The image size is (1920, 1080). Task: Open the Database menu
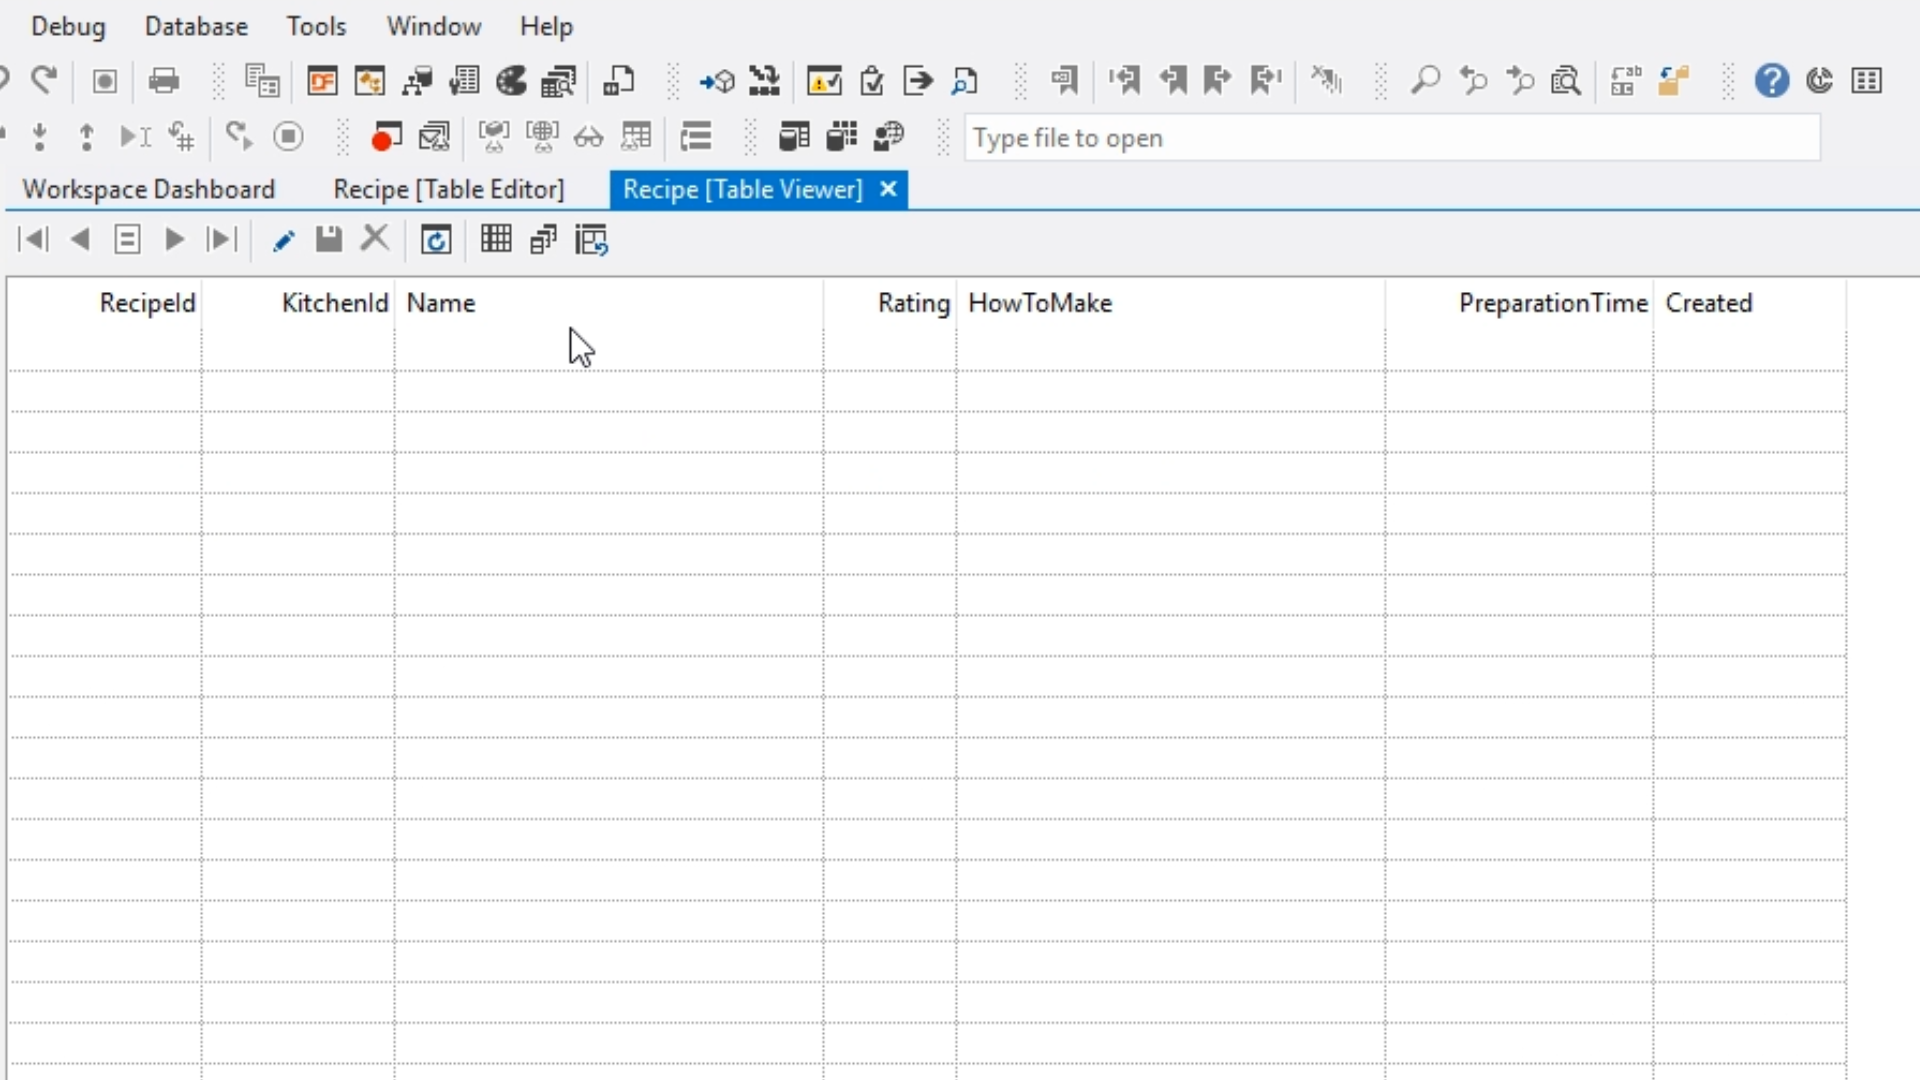click(196, 26)
